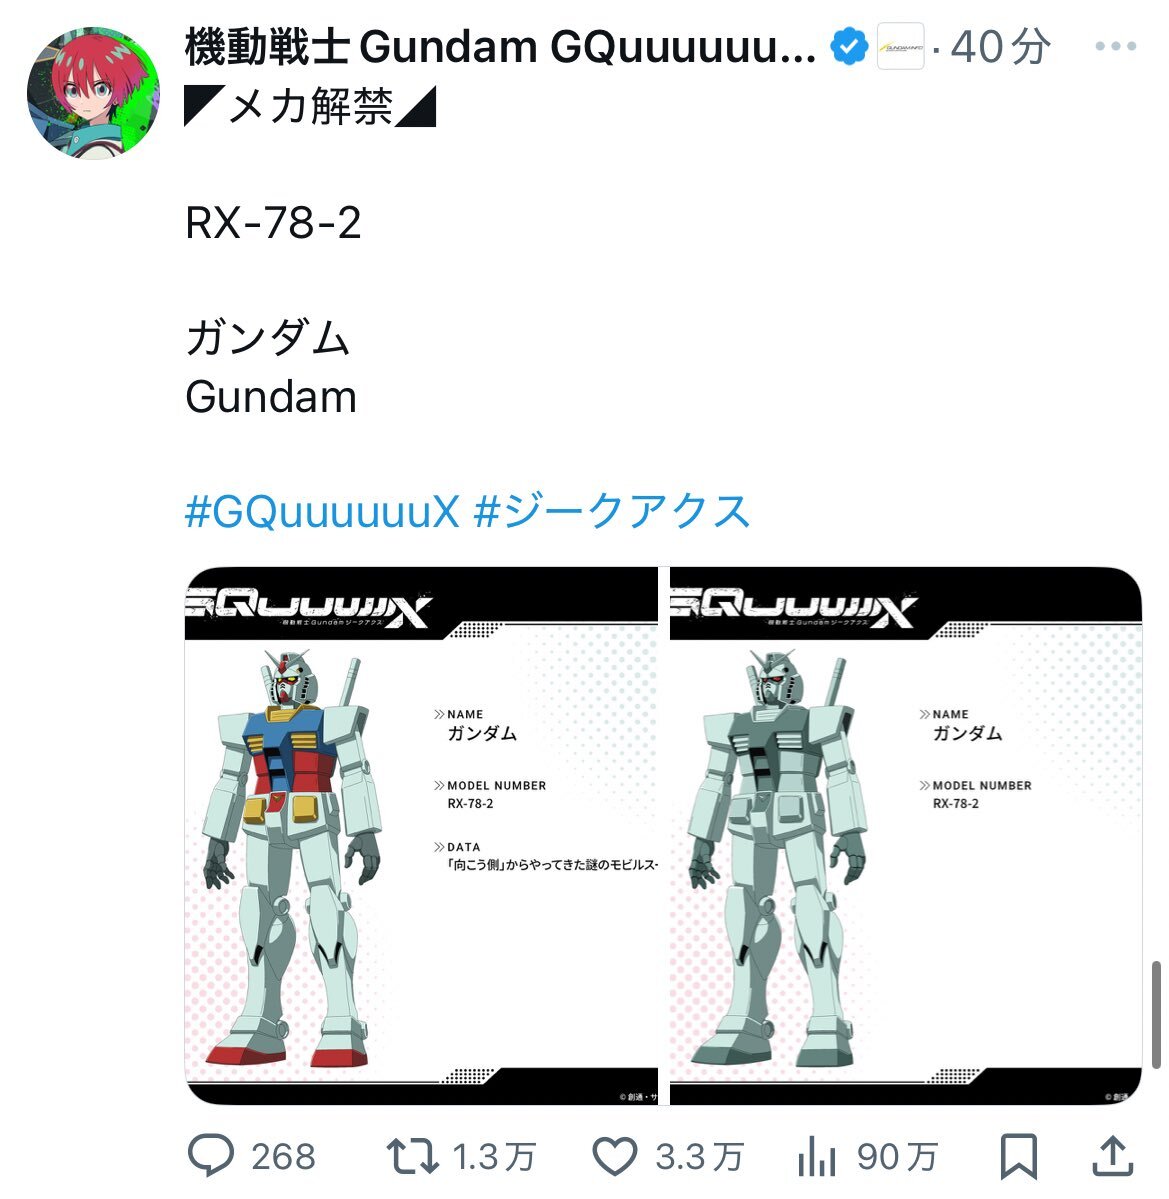Click the 40分 post timestamp
This screenshot has height=1199, width=1169.
click(1000, 47)
